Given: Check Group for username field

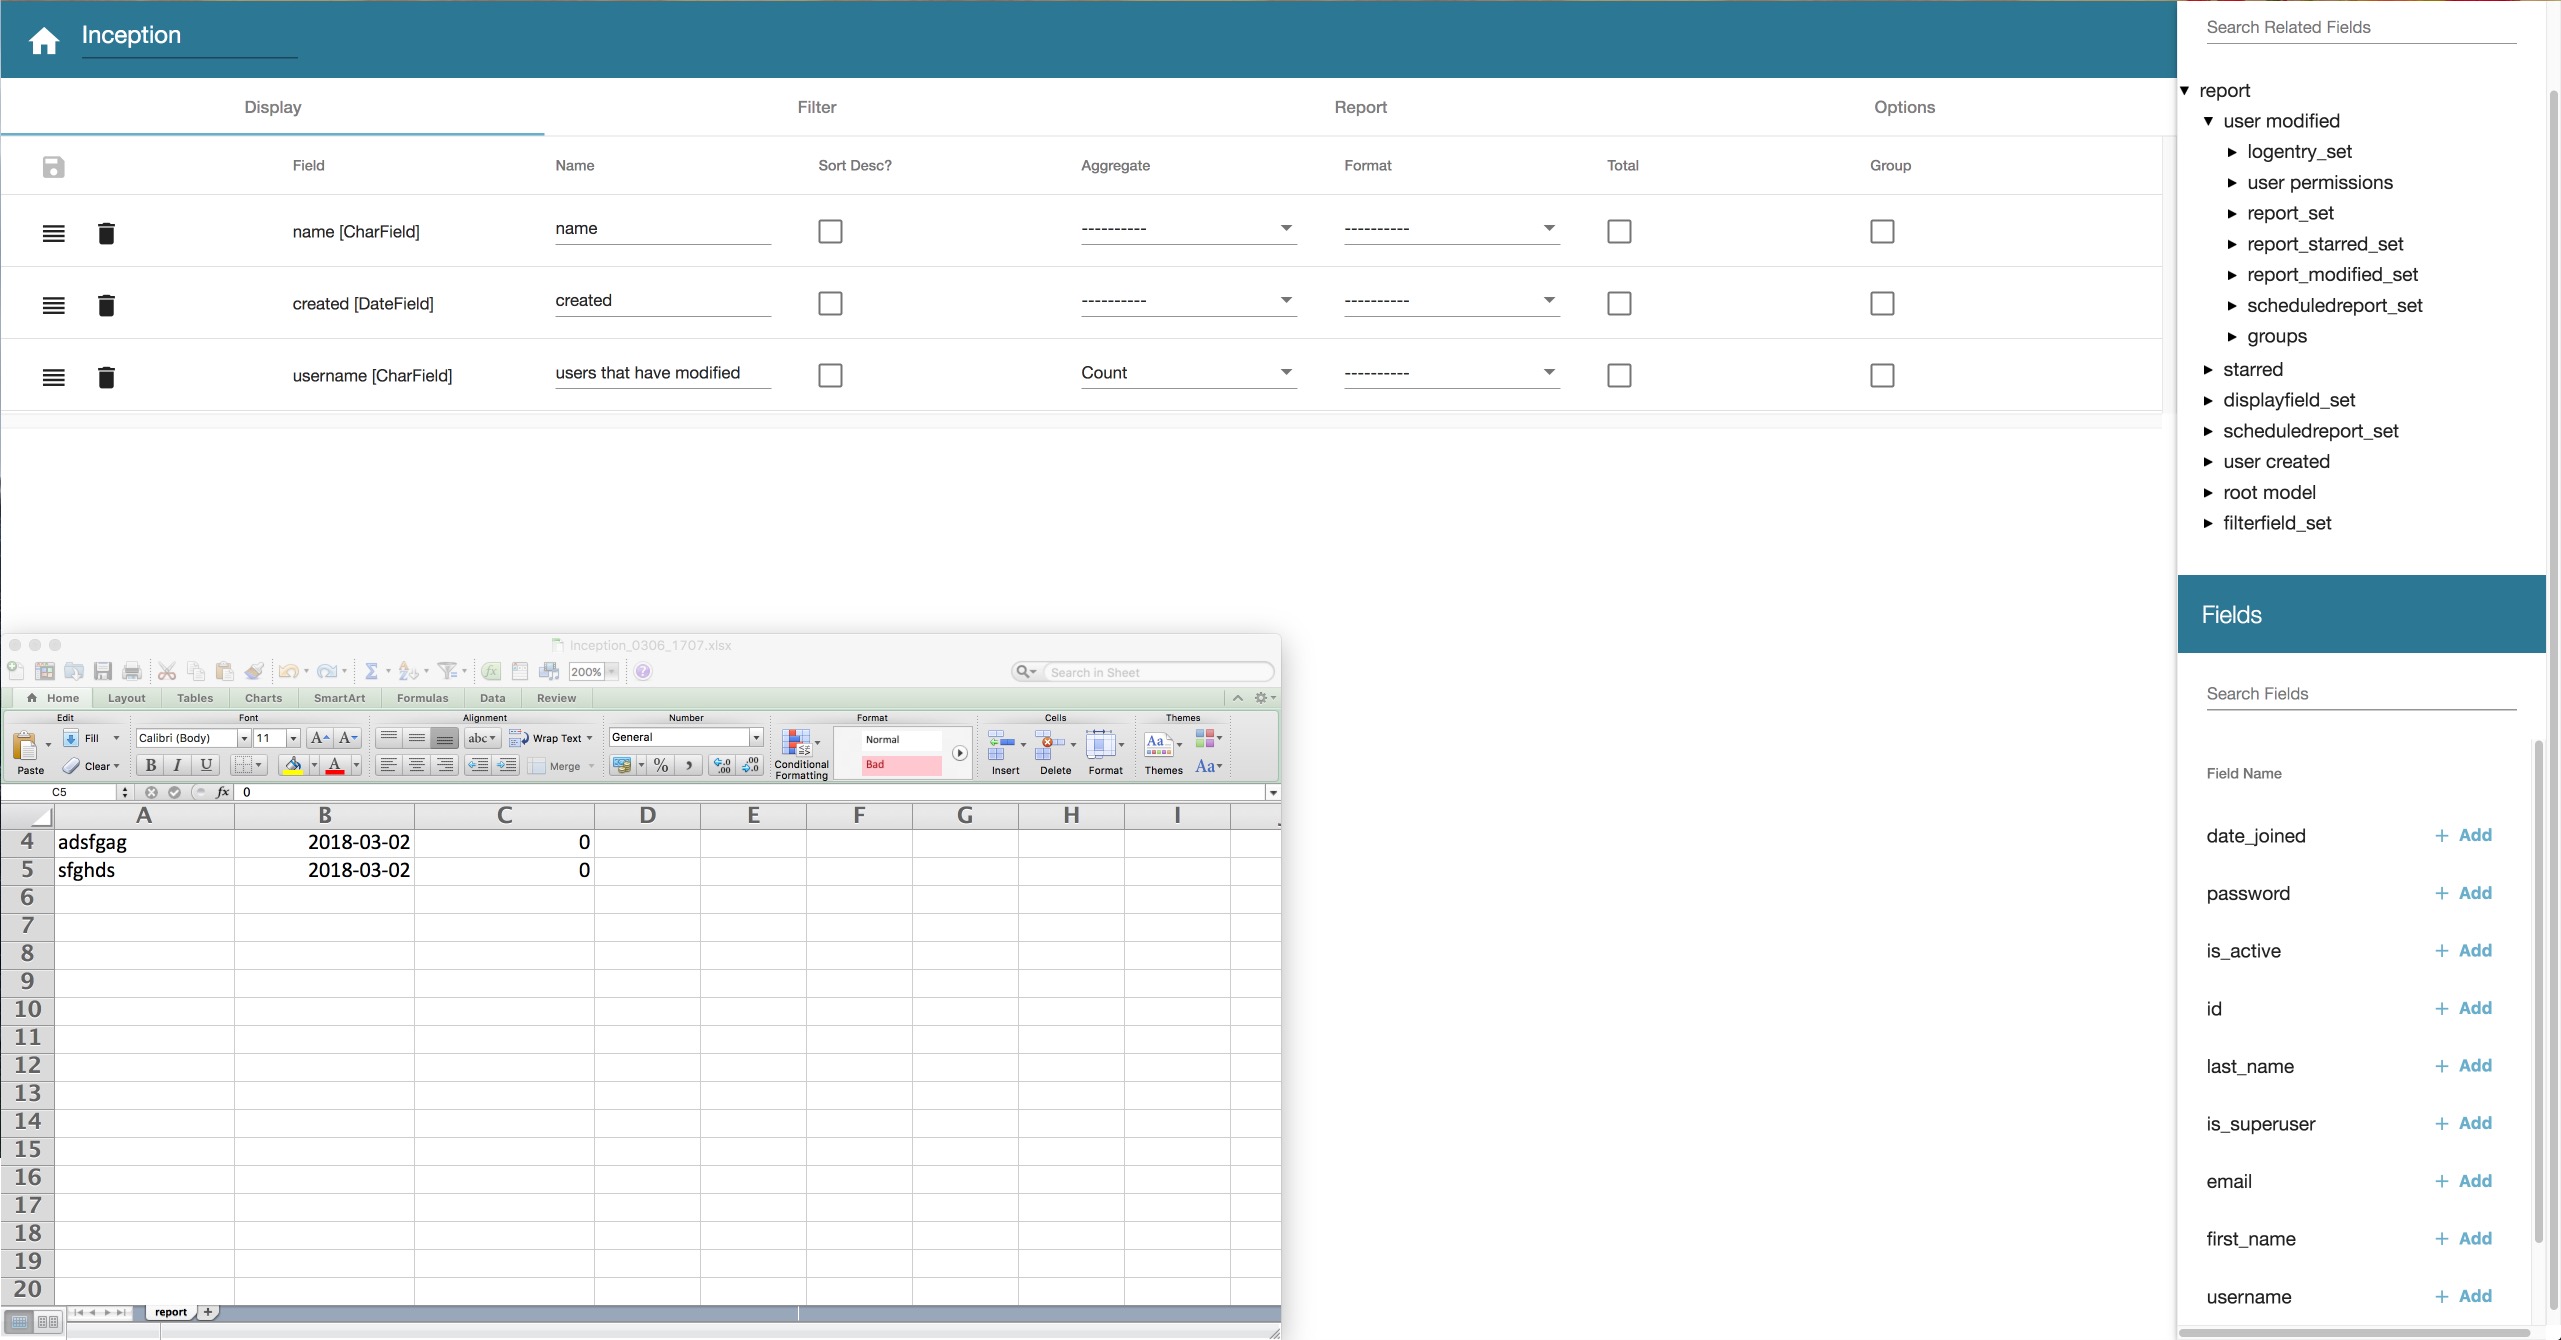Looking at the screenshot, I should (x=1882, y=375).
